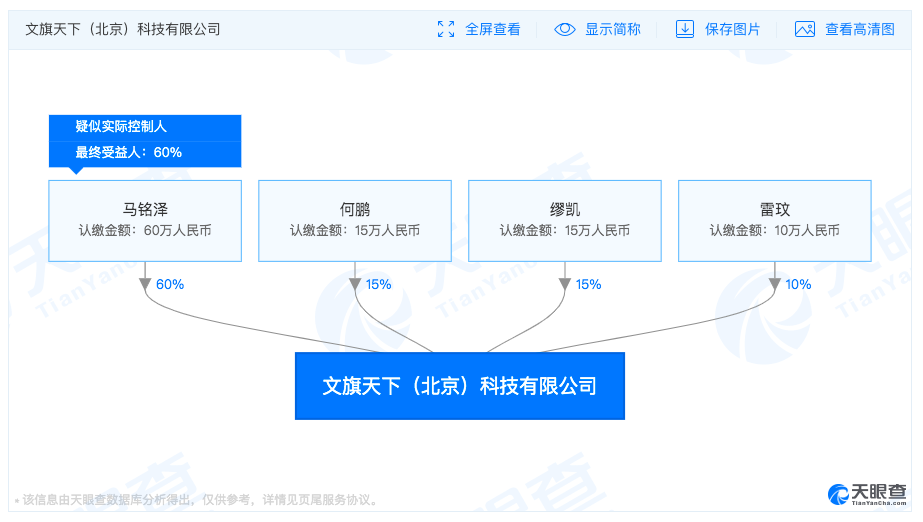923x522 pixels.
Task: Click the 60% share percentage label
Action: pyautogui.click(x=170, y=284)
